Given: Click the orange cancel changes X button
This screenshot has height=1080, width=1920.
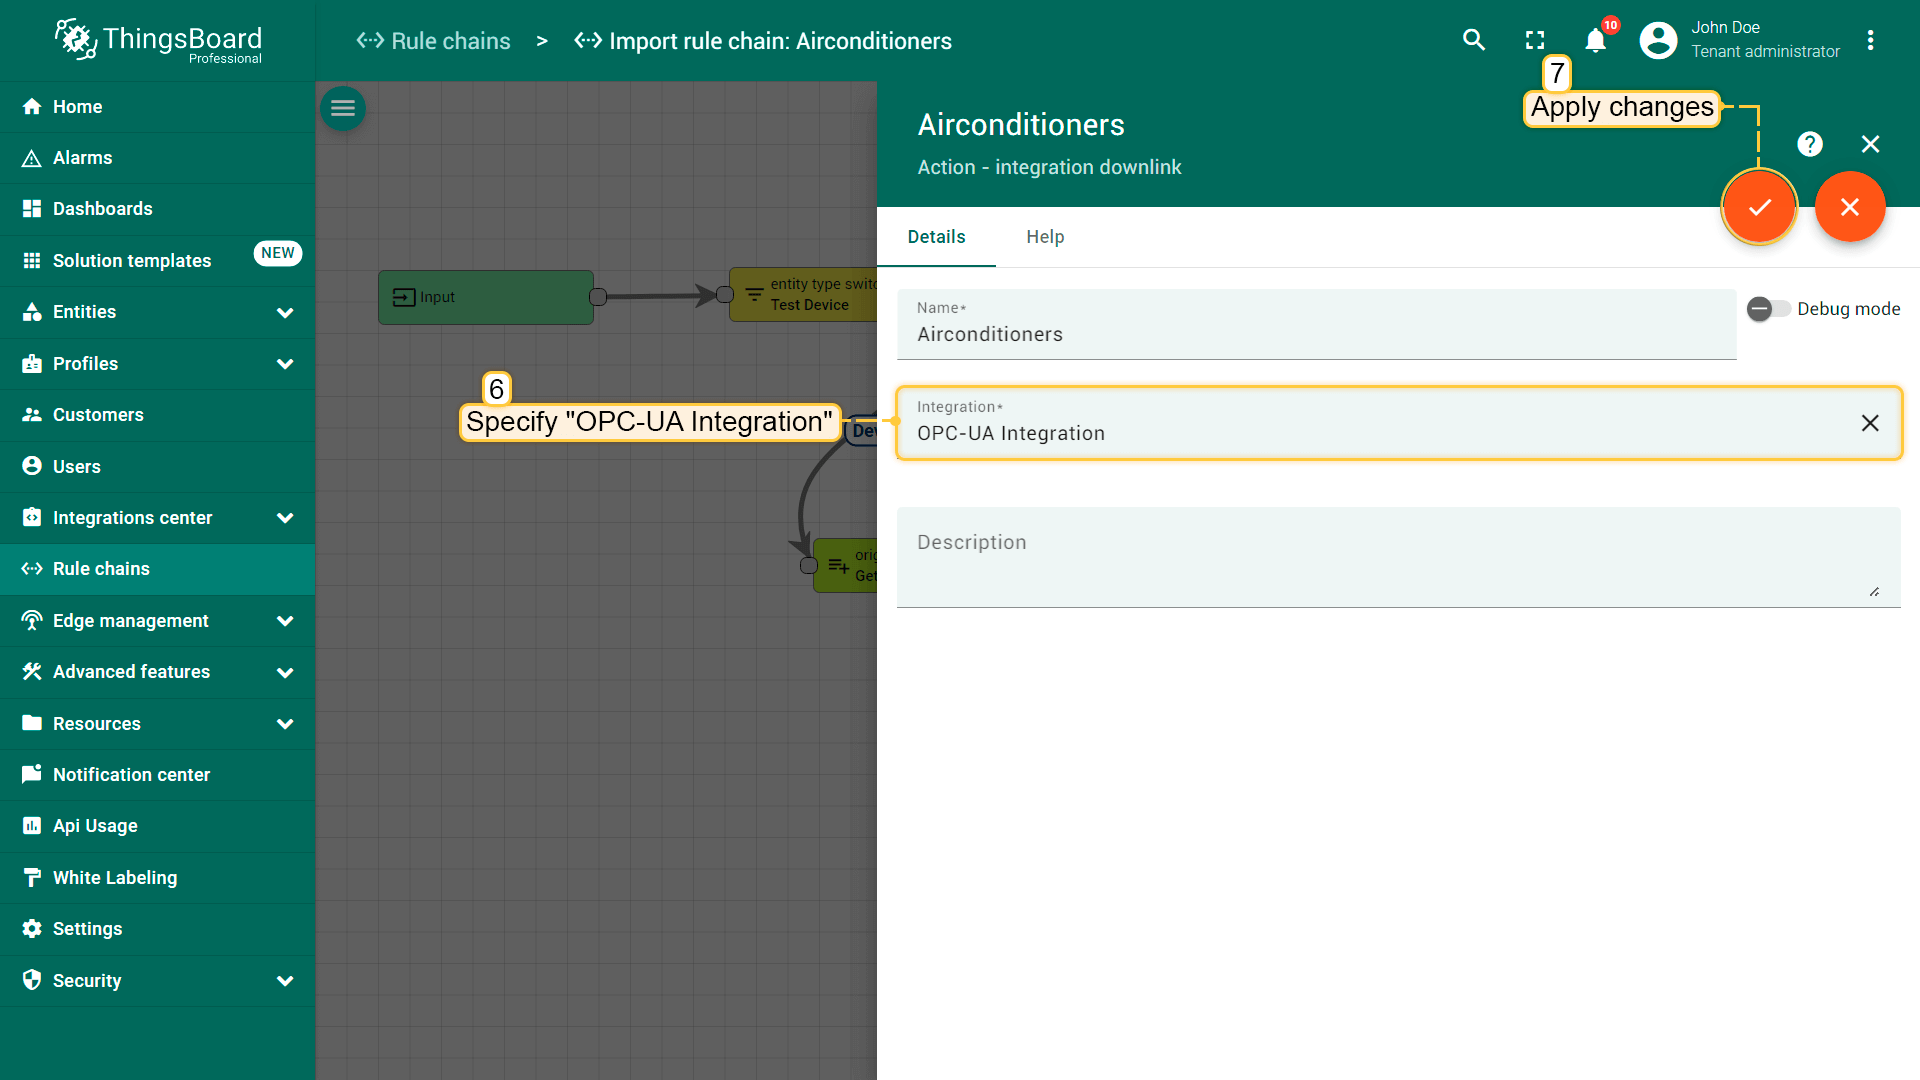Looking at the screenshot, I should pyautogui.click(x=1850, y=207).
